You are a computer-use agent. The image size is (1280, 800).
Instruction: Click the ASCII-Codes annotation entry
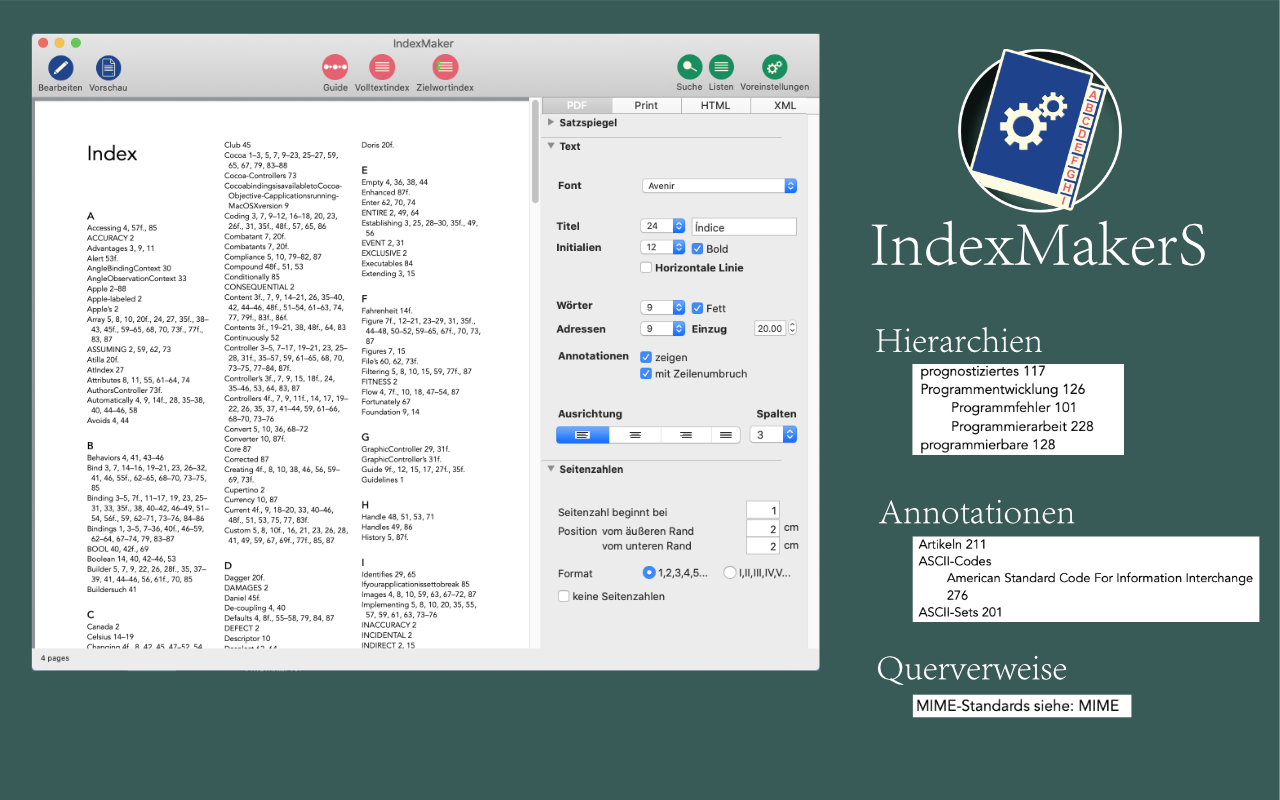(x=955, y=561)
